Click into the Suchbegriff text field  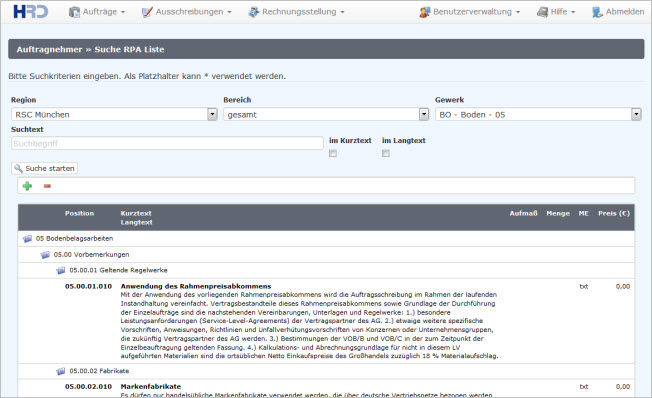coord(167,143)
